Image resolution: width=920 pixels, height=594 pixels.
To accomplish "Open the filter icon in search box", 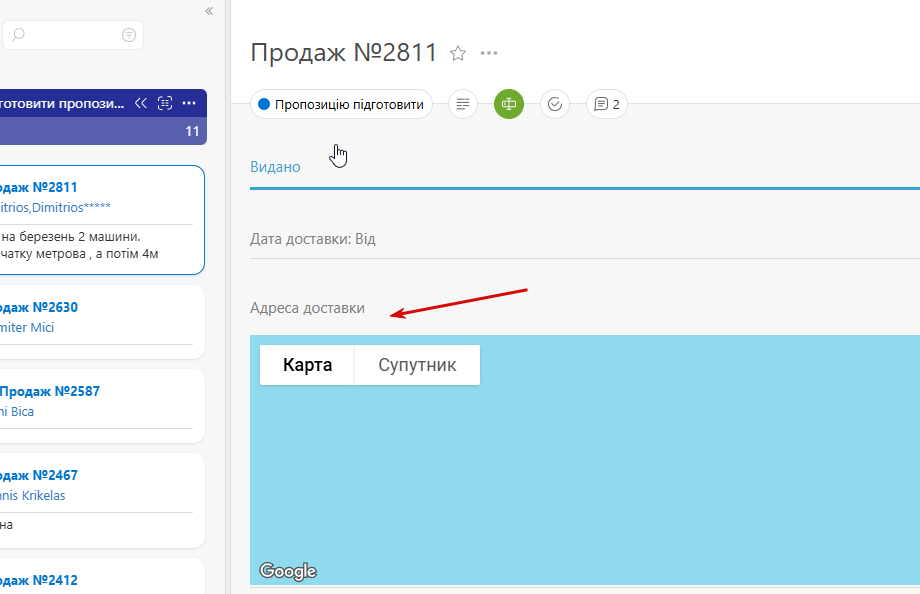I will pyautogui.click(x=128, y=35).
